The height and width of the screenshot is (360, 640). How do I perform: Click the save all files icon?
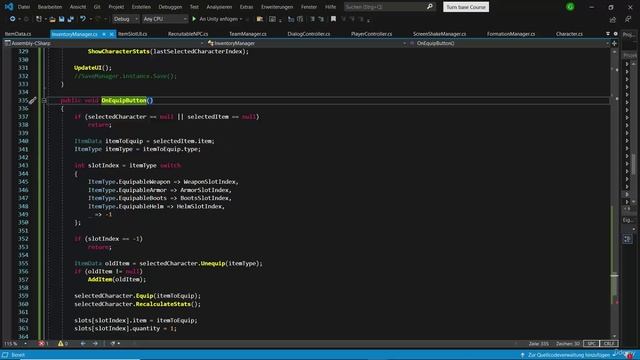(71, 19)
